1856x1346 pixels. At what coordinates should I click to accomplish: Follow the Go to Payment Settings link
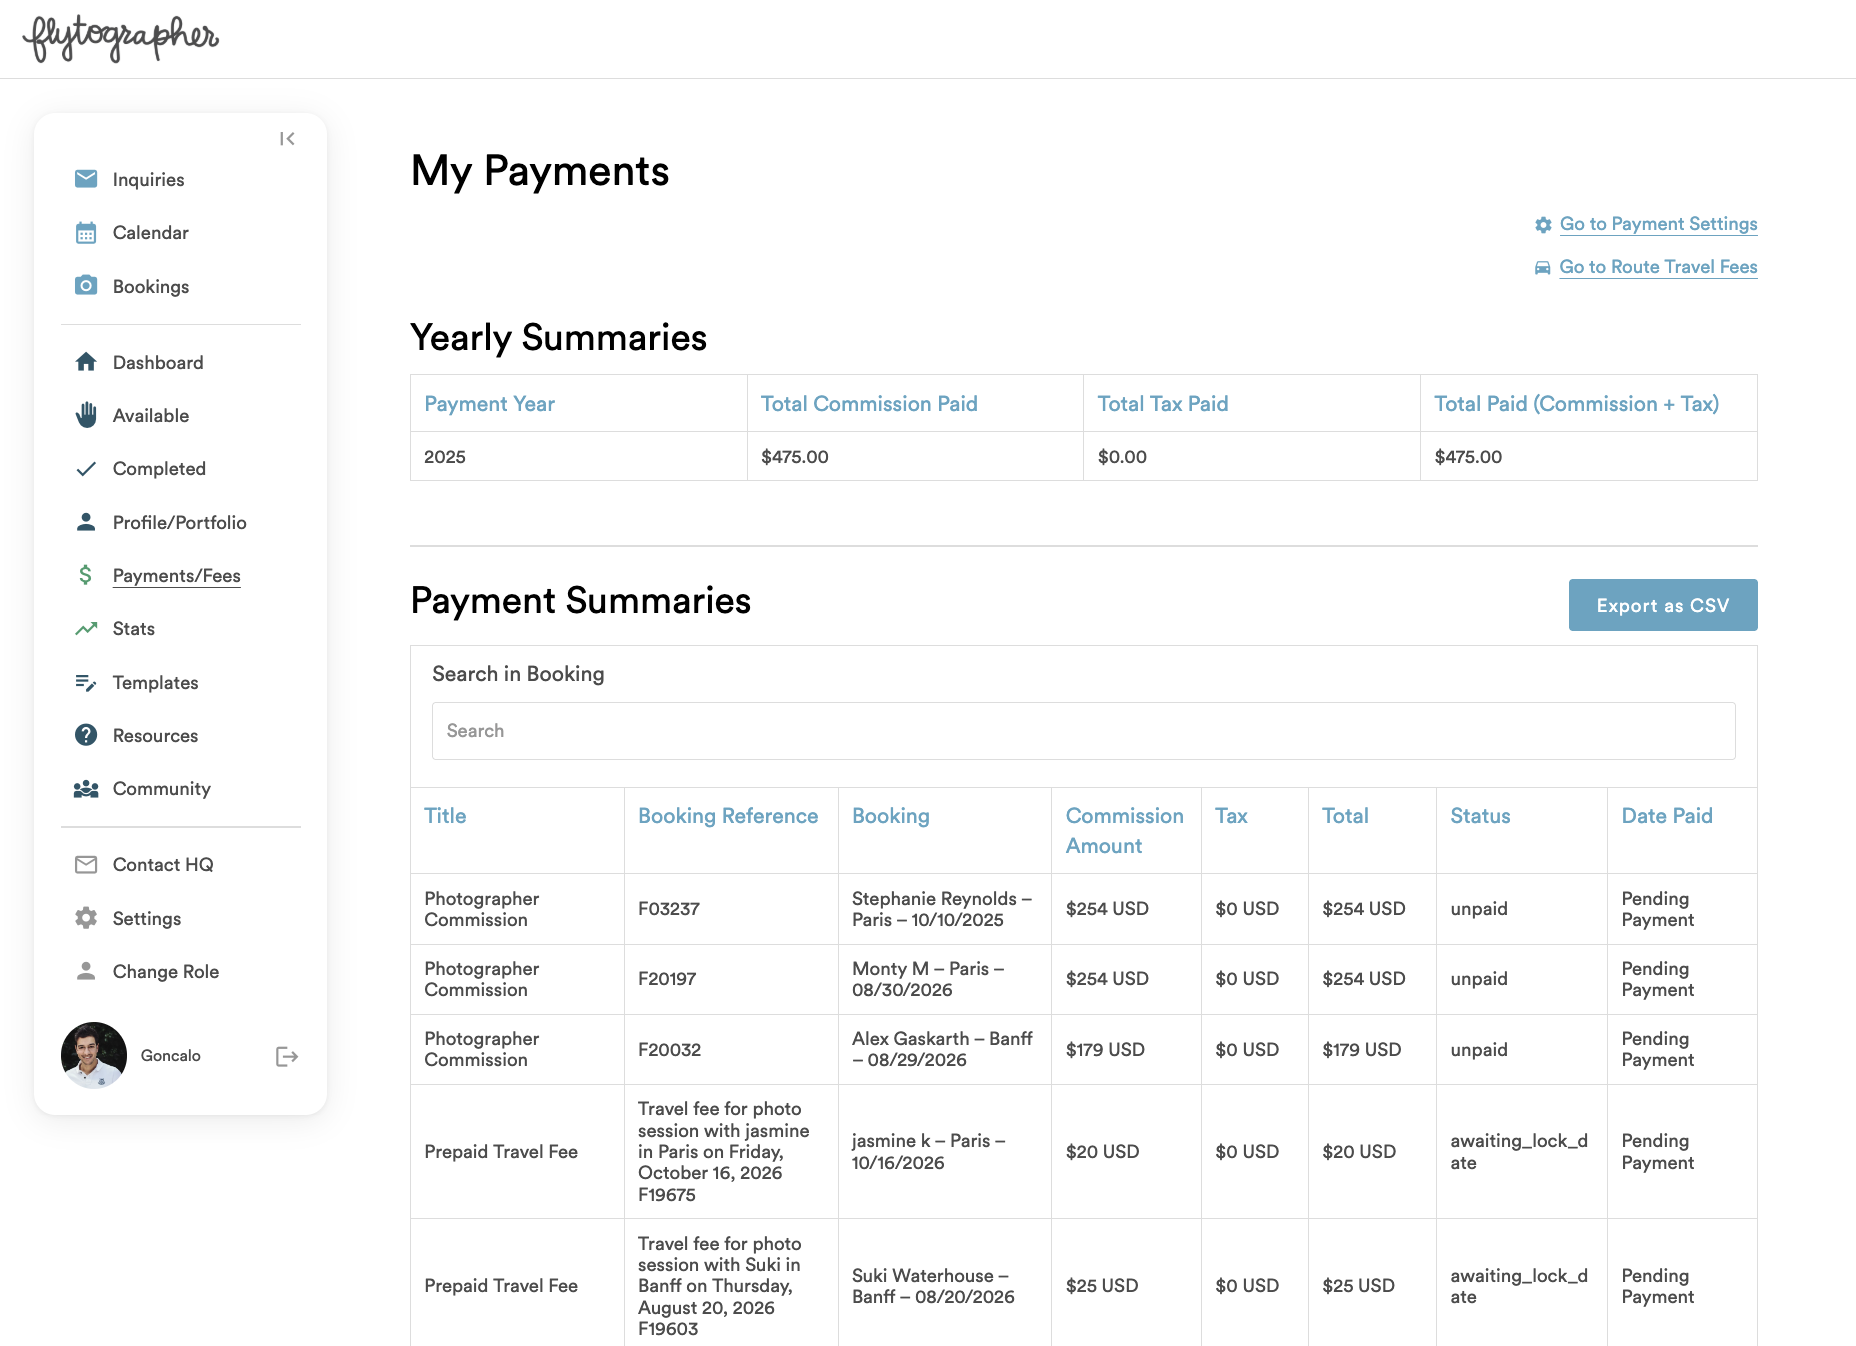pyautogui.click(x=1658, y=224)
